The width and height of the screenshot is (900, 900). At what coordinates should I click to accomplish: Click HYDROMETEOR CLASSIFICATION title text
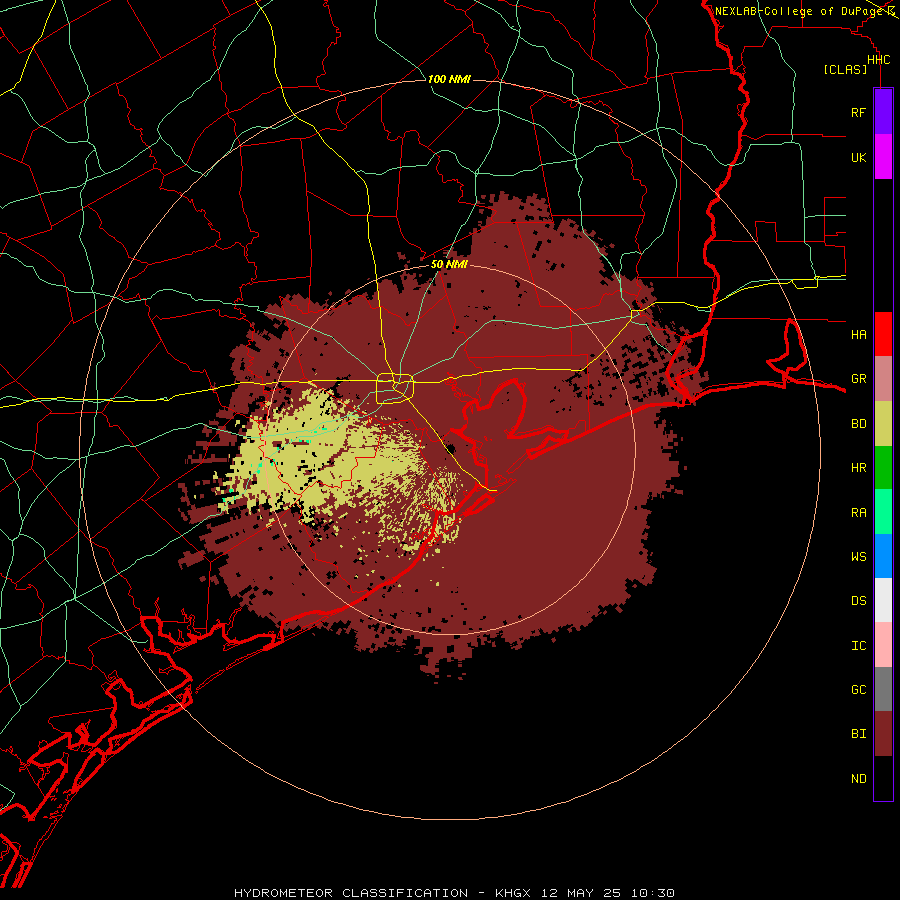point(351,893)
